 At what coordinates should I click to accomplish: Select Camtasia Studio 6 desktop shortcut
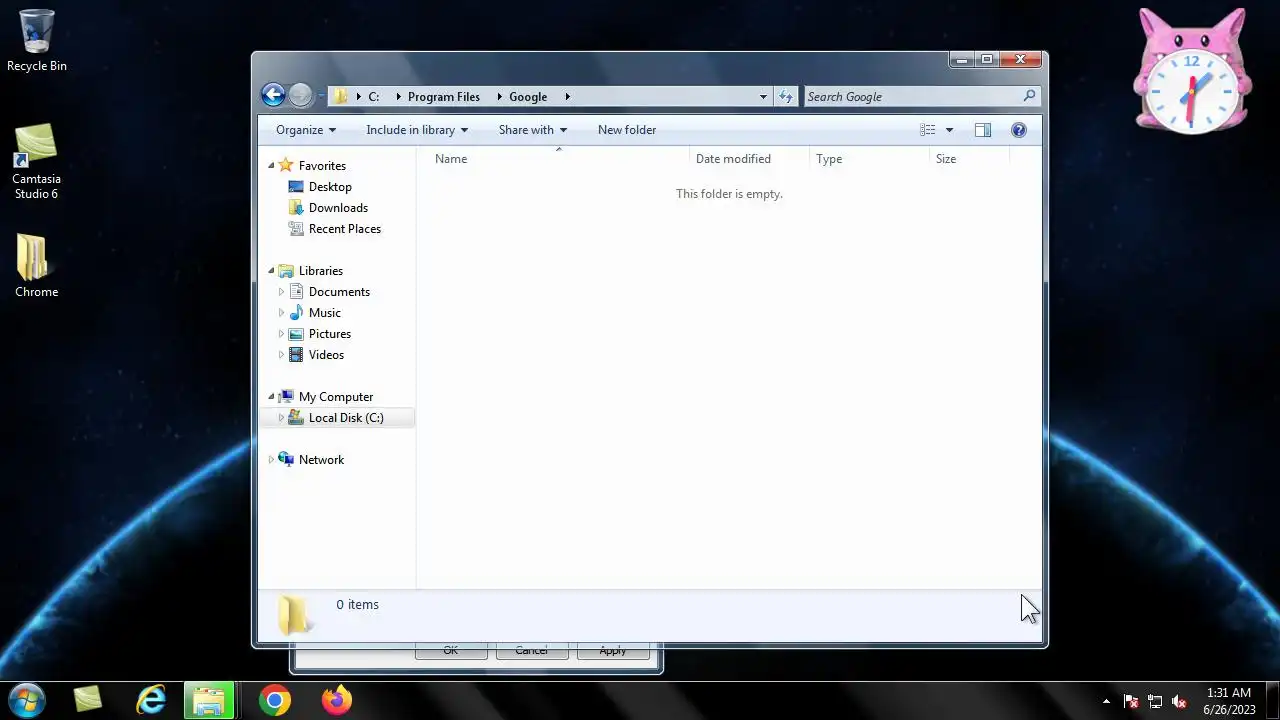pyautogui.click(x=36, y=161)
